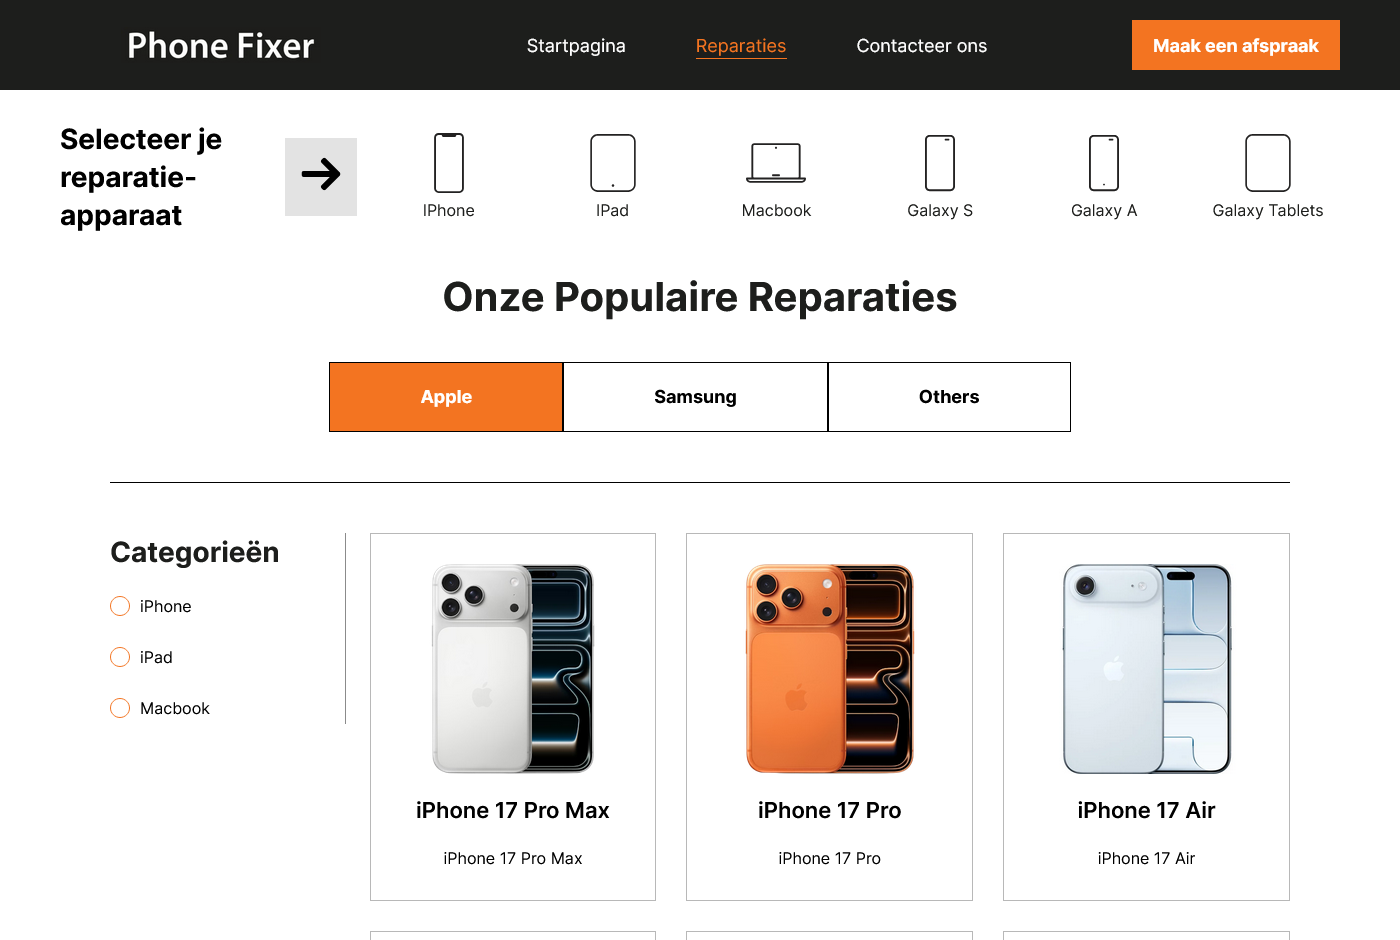This screenshot has width=1400, height=940.
Task: Activate the Apple tab
Action: tap(446, 397)
